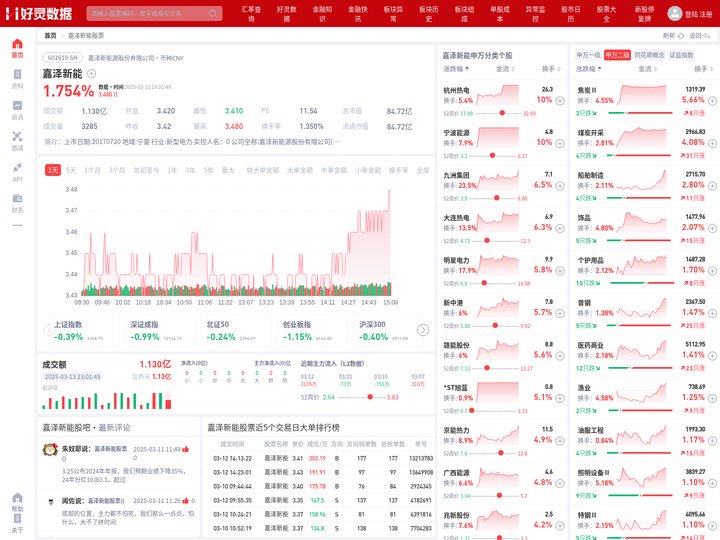The width and height of the screenshot is (720, 540).
Task: Add 明星电力 with its plus icon
Action: (x=560, y=270)
